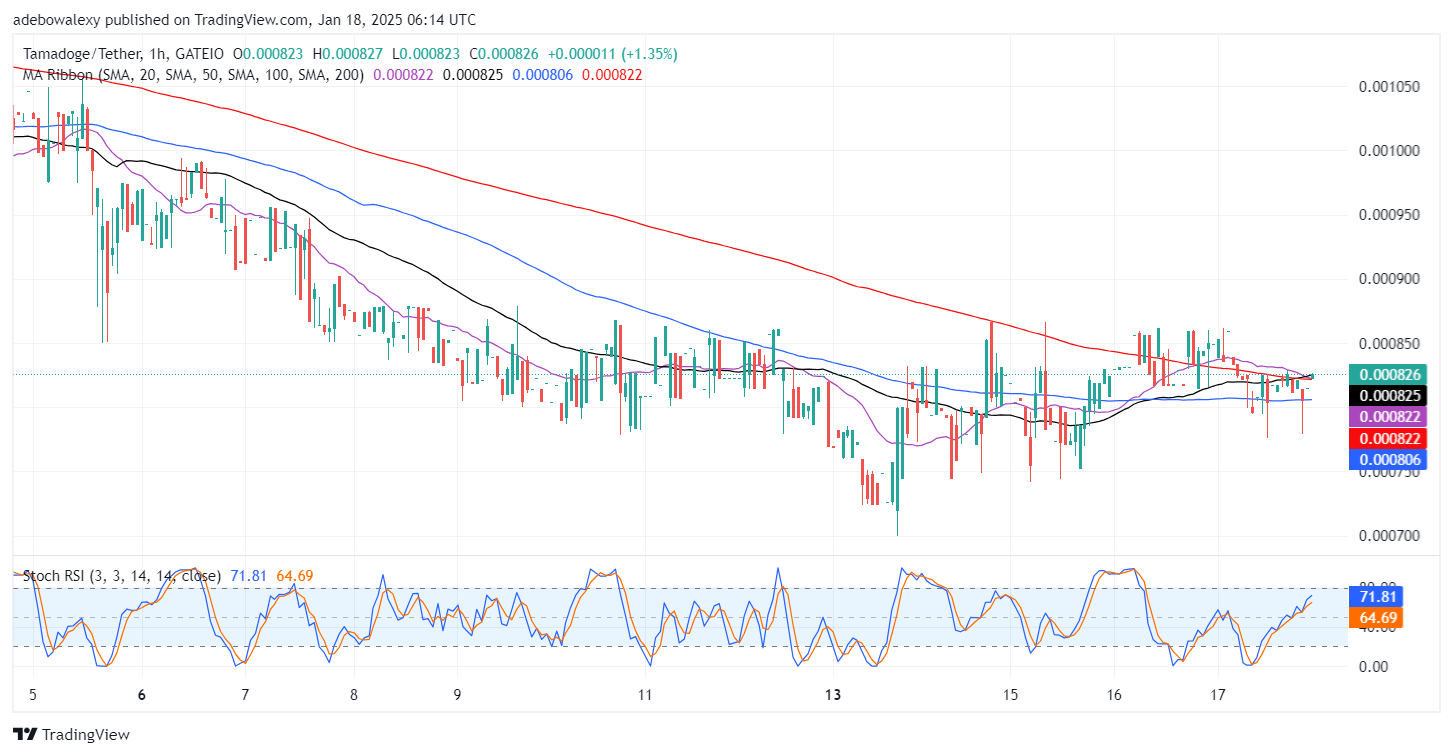Click the date label 9 on time axis
This screenshot has height=756, width=1453.
(457, 695)
